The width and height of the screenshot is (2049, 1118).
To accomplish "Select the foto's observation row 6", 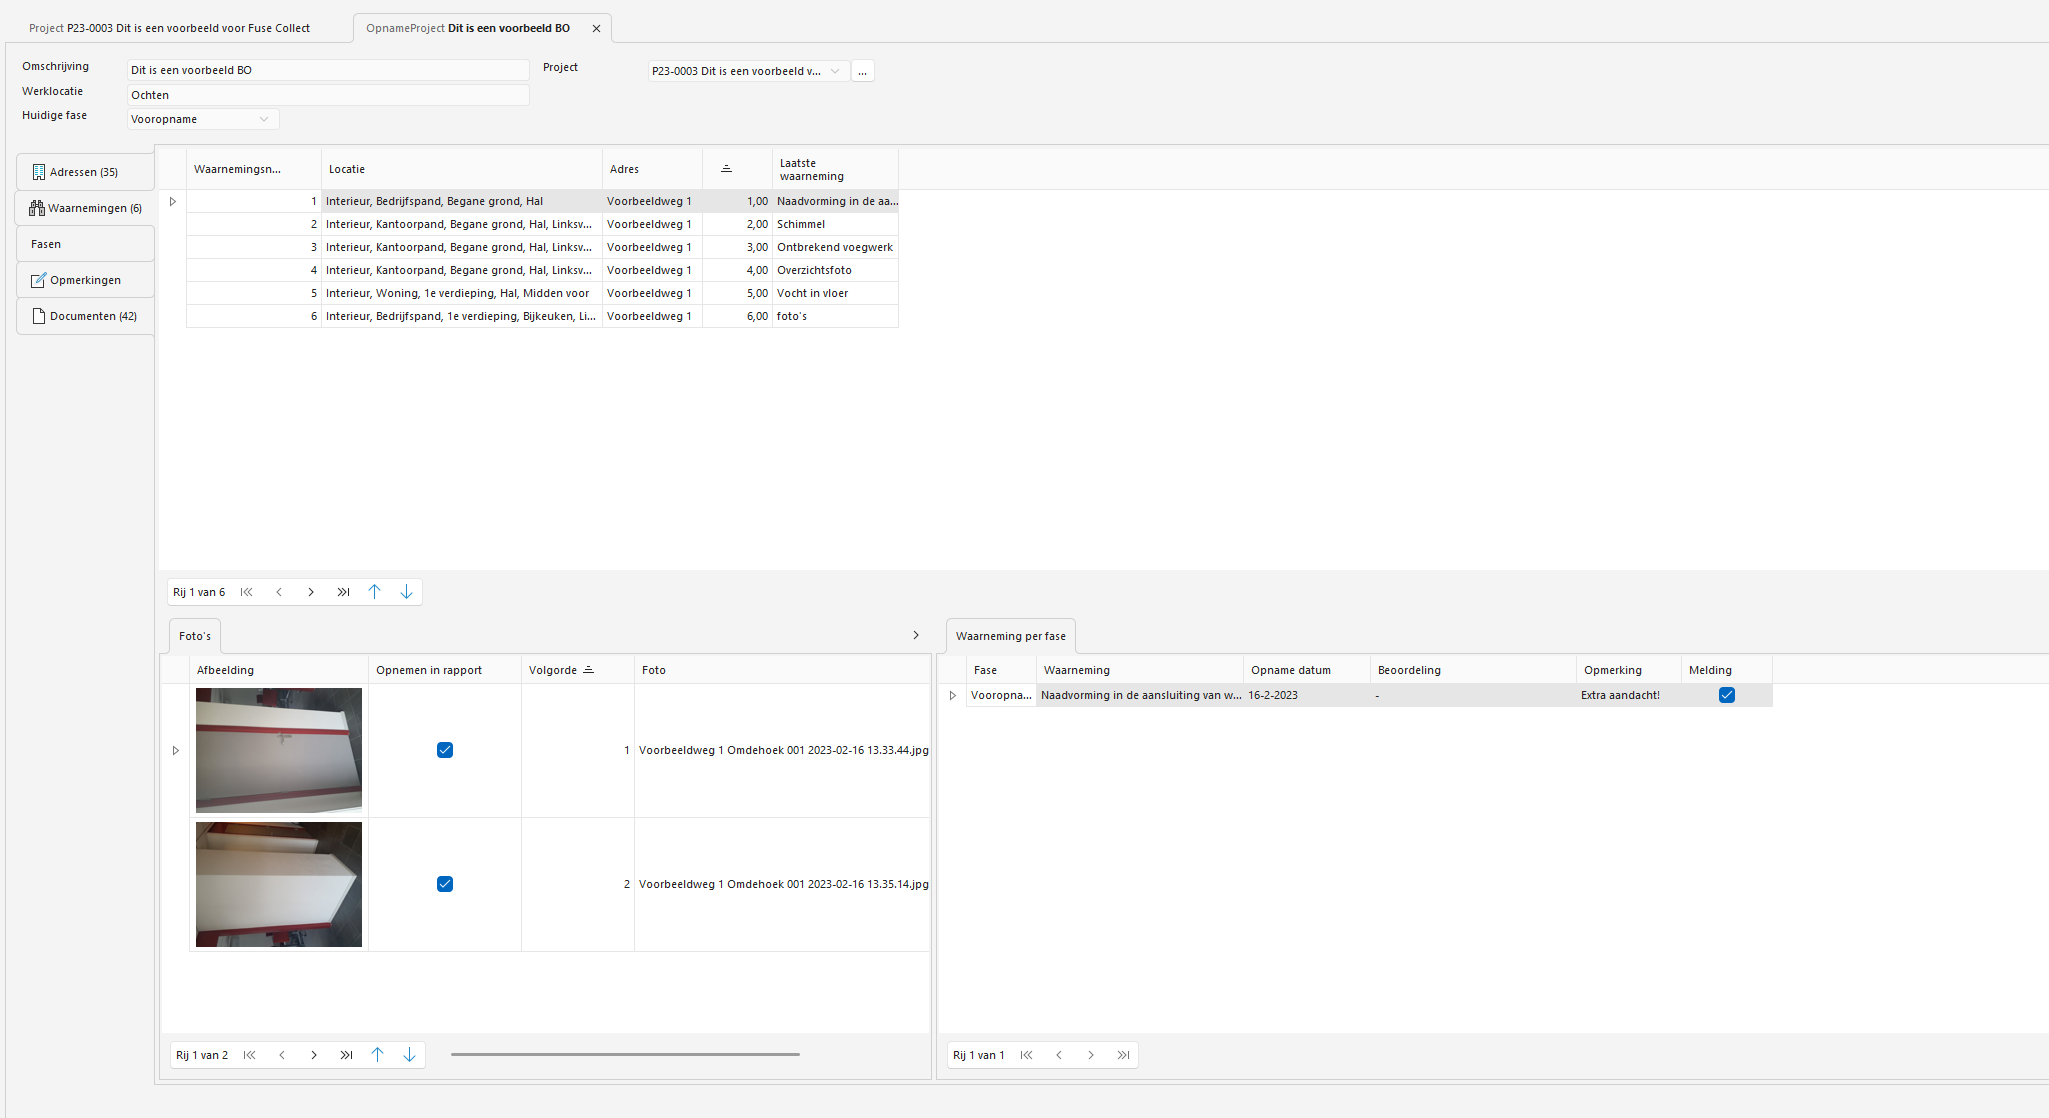I will coord(542,316).
